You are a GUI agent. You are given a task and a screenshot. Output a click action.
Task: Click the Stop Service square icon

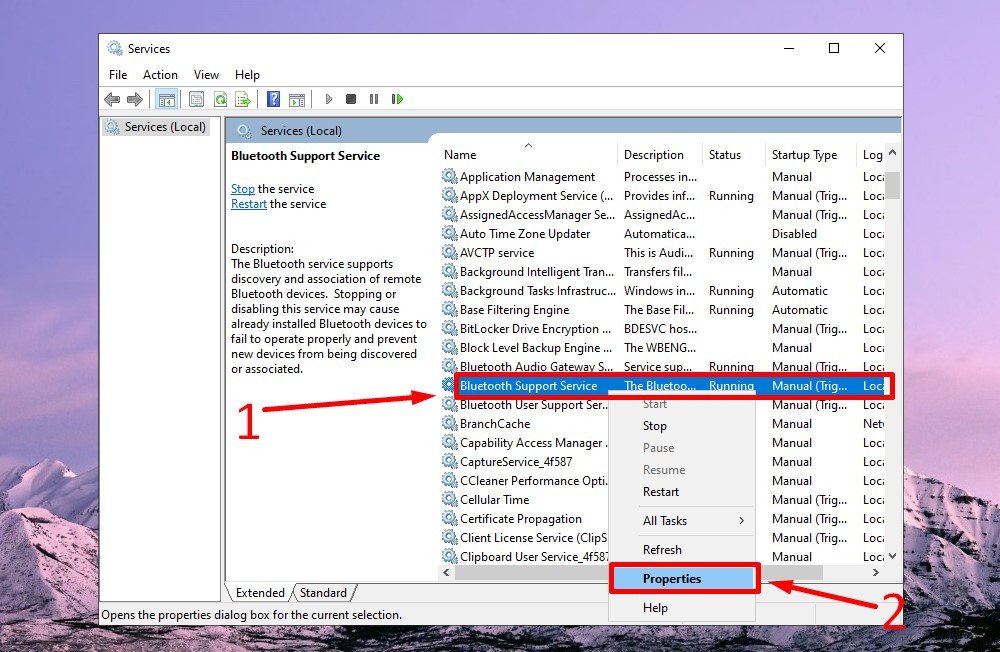[x=351, y=99]
